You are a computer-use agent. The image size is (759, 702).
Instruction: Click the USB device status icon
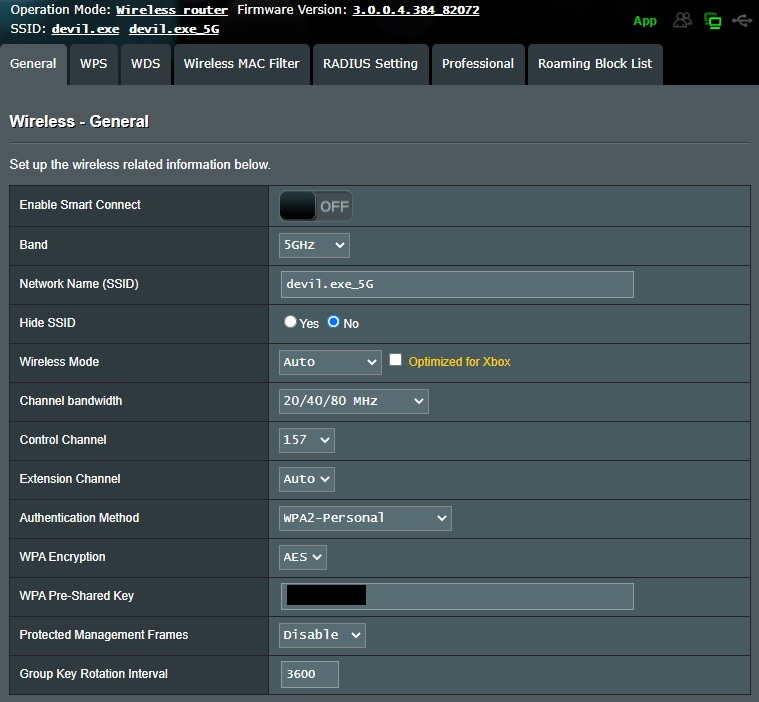pos(741,20)
